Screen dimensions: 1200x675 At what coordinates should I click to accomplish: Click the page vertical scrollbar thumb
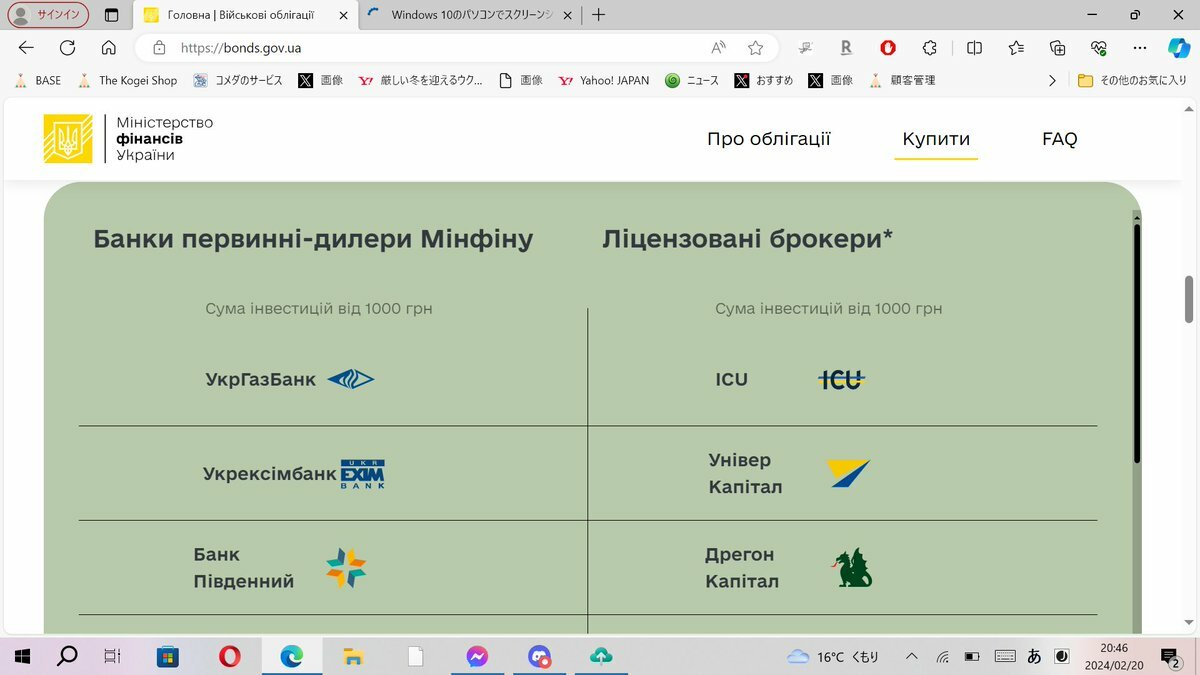[1189, 299]
